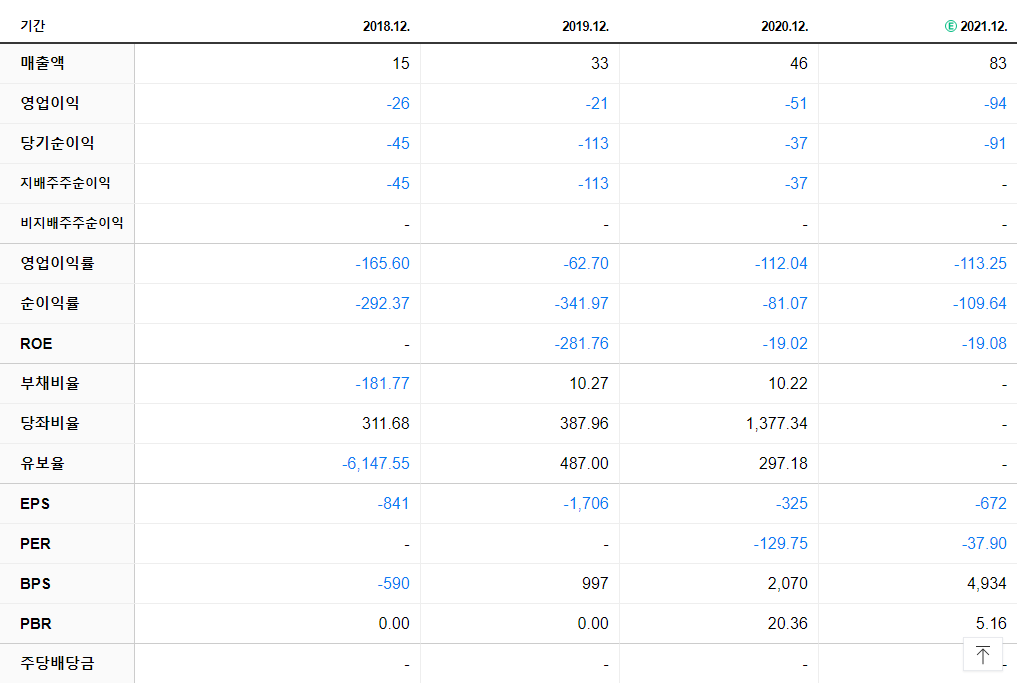The image size is (1017, 683).
Task: Click the 부채비율 row label
Action: 50,383
